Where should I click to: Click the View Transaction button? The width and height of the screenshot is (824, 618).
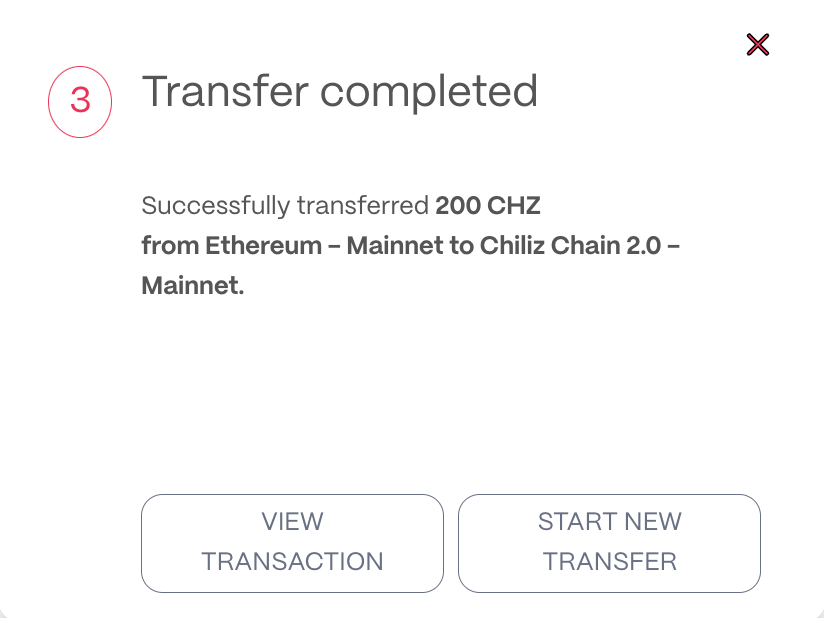coord(292,542)
